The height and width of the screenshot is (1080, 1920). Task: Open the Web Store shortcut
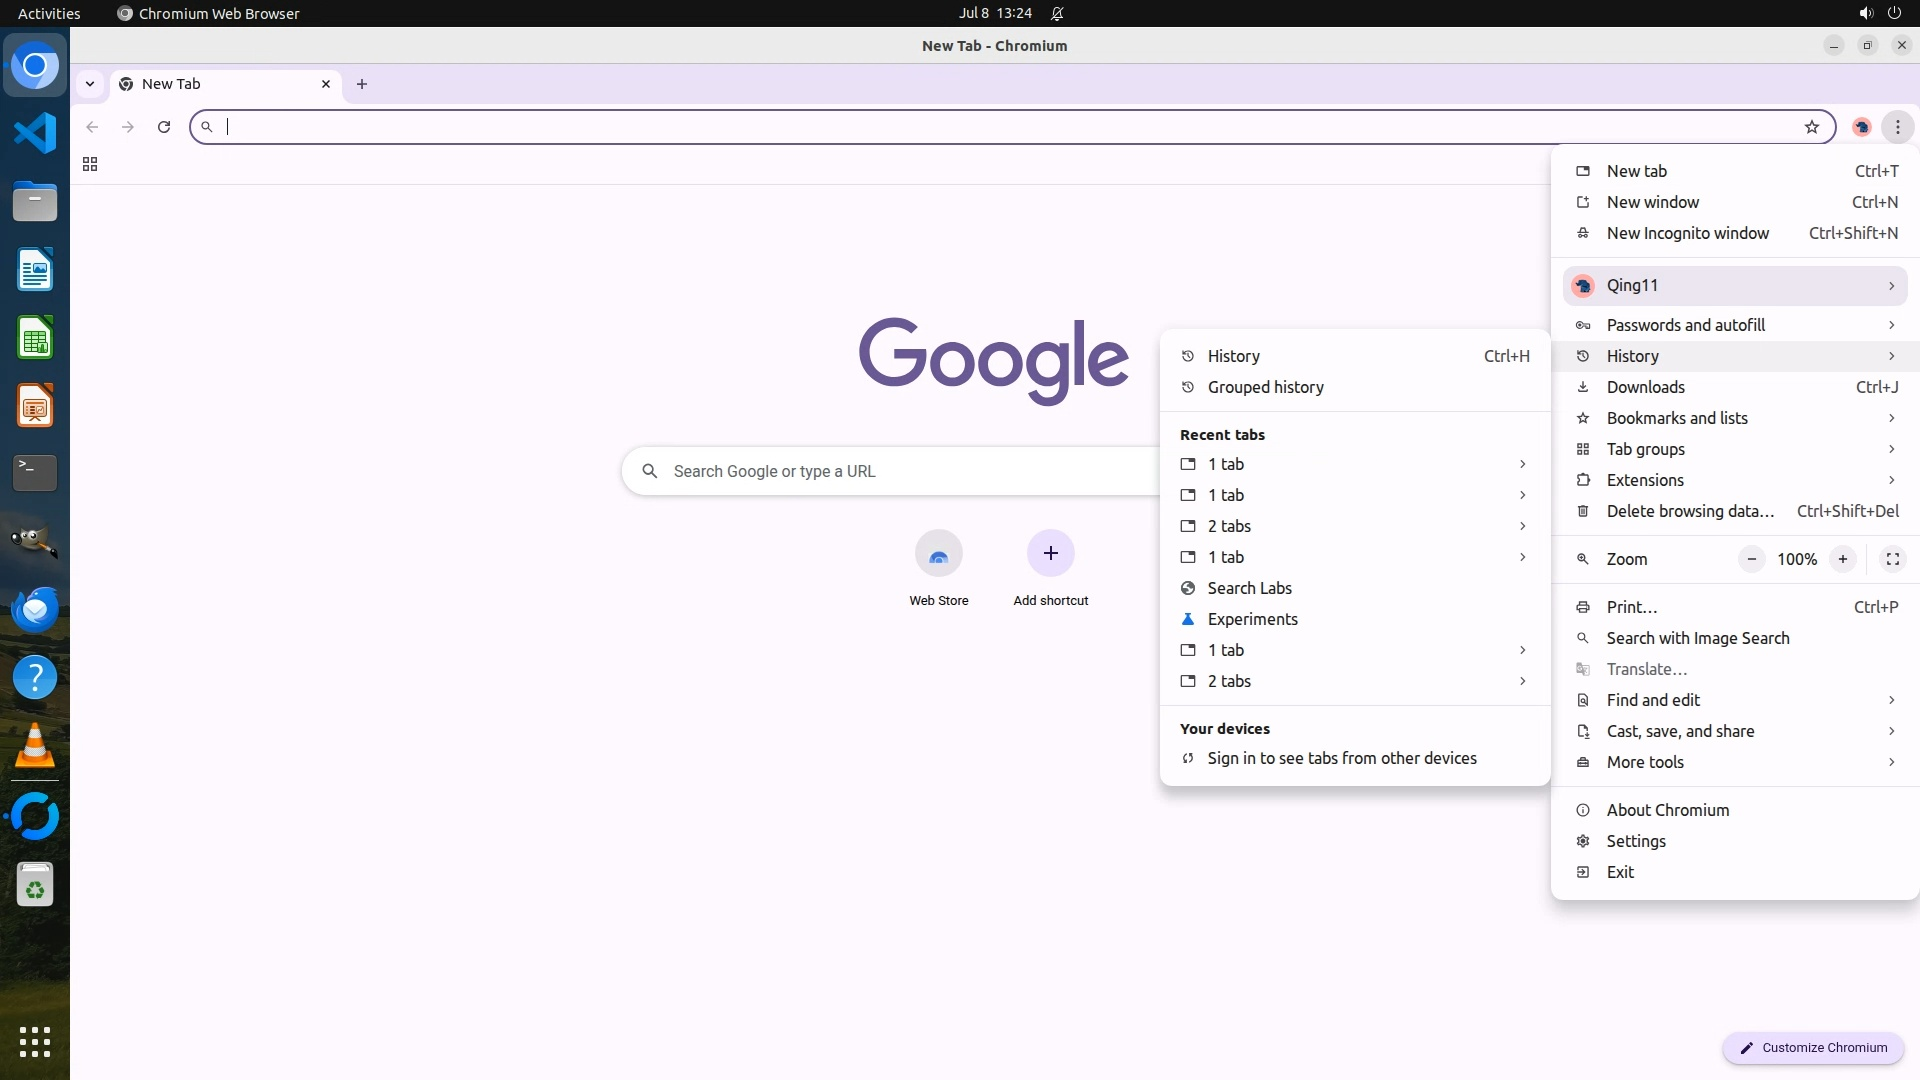938,554
